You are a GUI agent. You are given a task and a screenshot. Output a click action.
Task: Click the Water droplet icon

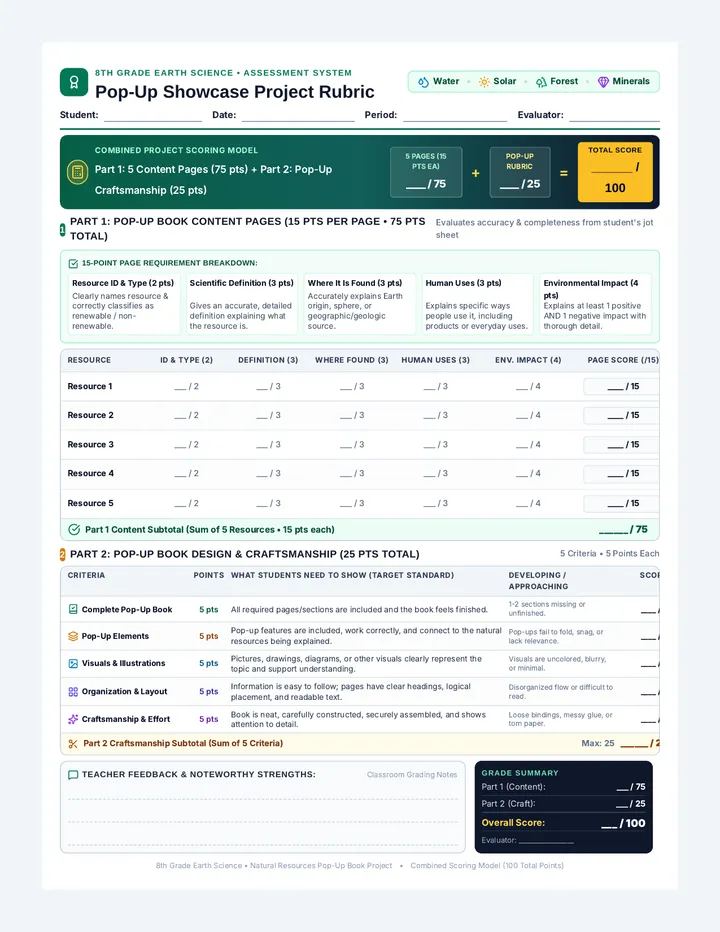click(x=423, y=82)
